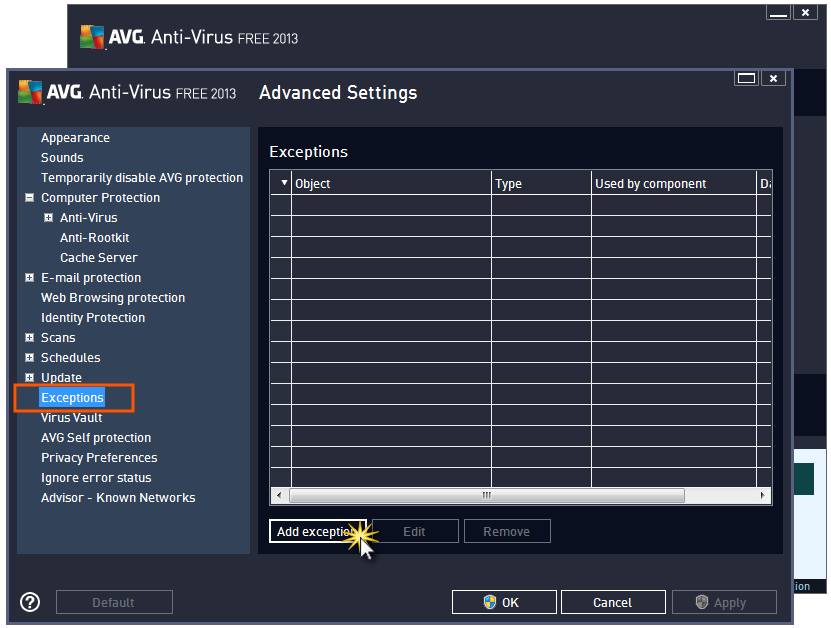Close the Advanced Settings dialog

coord(773,78)
